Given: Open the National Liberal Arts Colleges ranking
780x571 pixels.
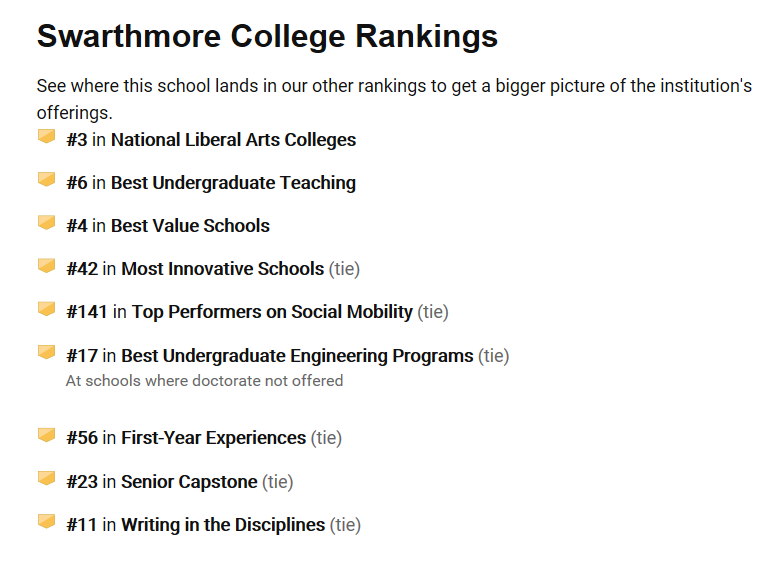Looking at the screenshot, I should [233, 140].
